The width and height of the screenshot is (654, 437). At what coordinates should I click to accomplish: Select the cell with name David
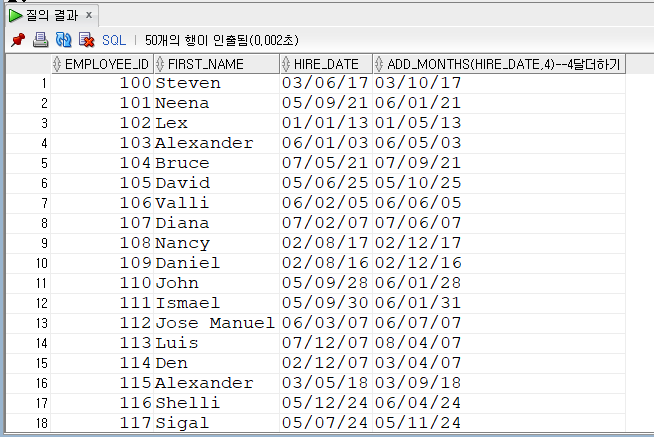tap(216, 183)
